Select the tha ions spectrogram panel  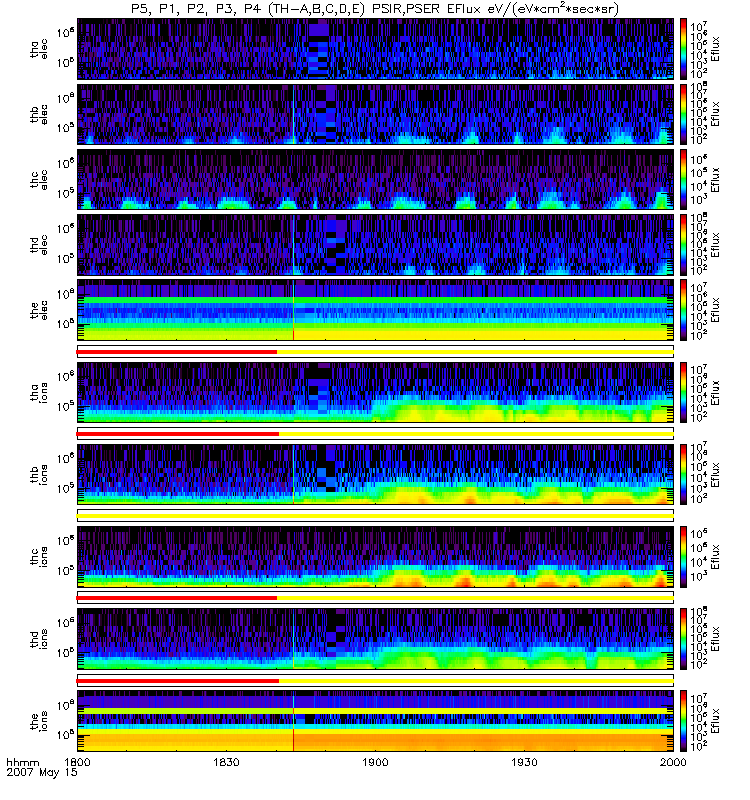coord(375,392)
